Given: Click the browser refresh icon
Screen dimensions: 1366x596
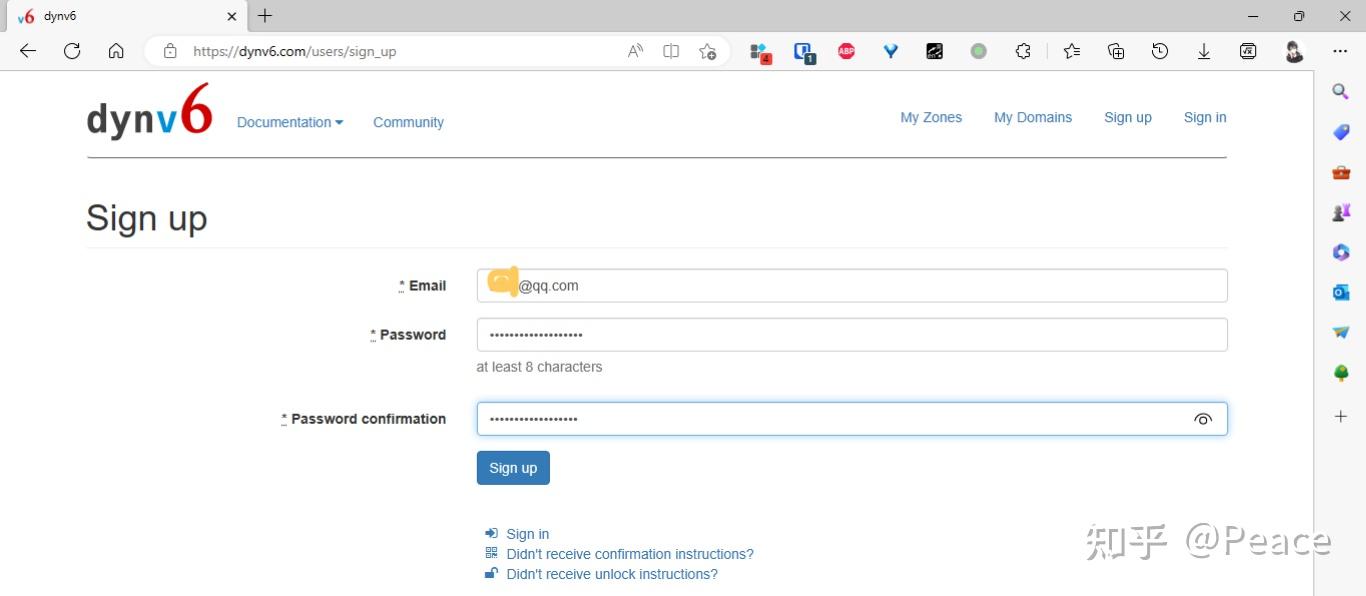Looking at the screenshot, I should click(72, 51).
